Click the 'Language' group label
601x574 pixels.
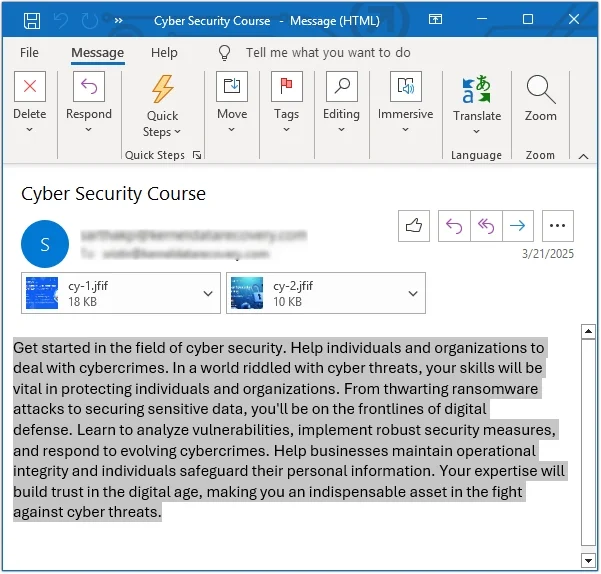tap(476, 155)
